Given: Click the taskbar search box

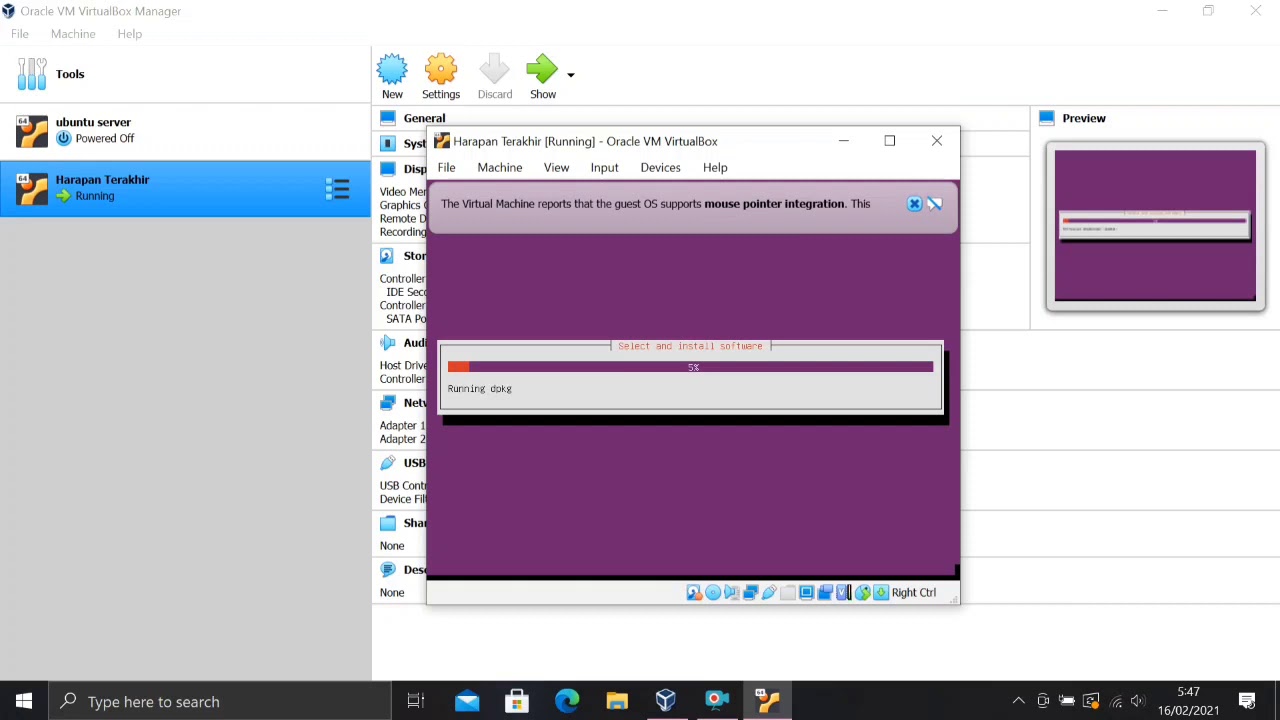Looking at the screenshot, I should [x=220, y=701].
